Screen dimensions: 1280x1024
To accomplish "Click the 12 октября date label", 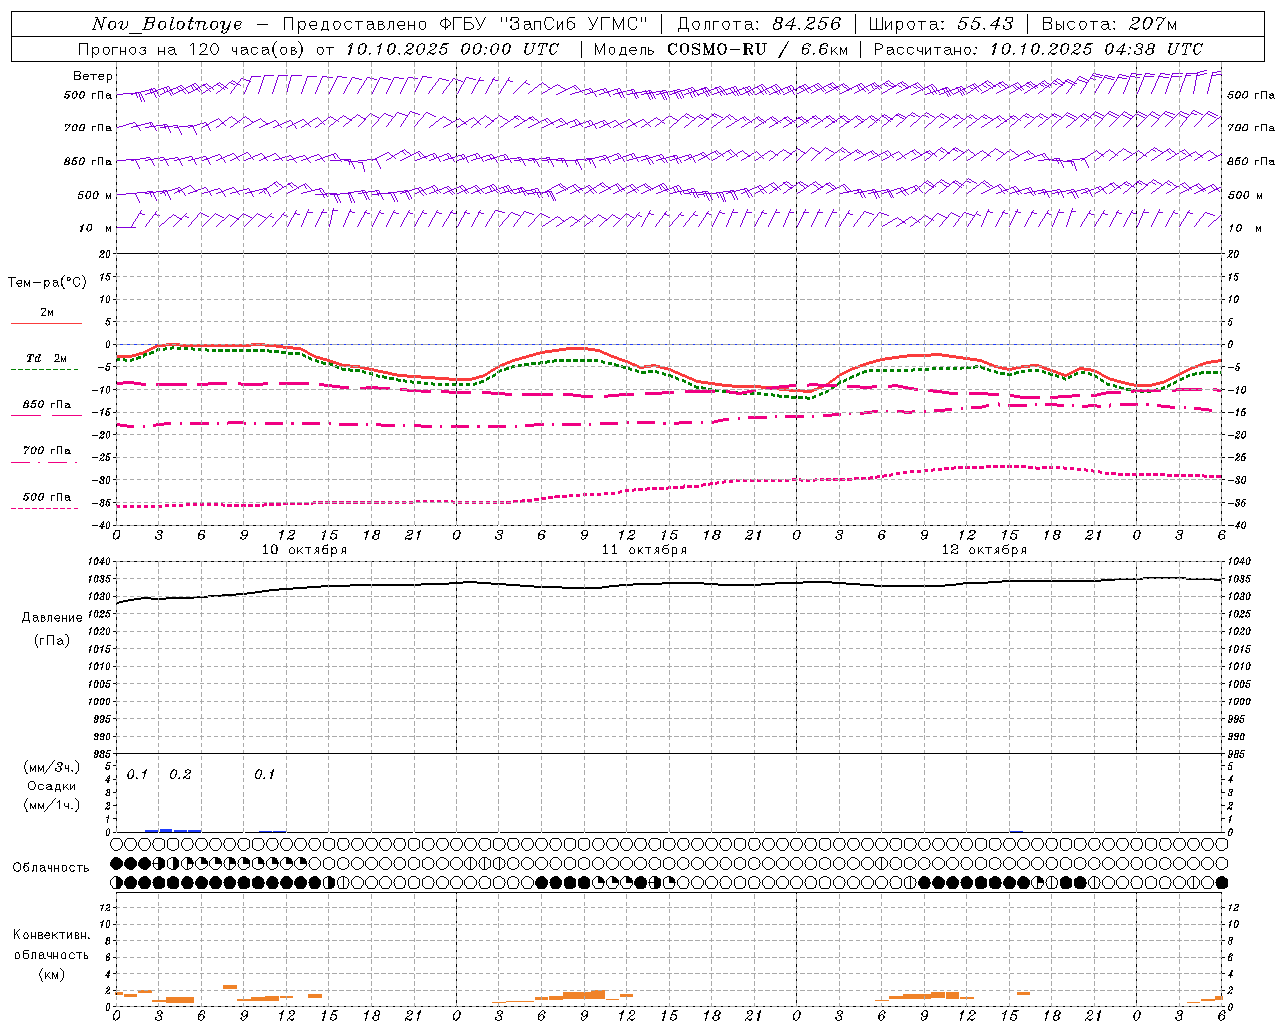I will [x=984, y=550].
